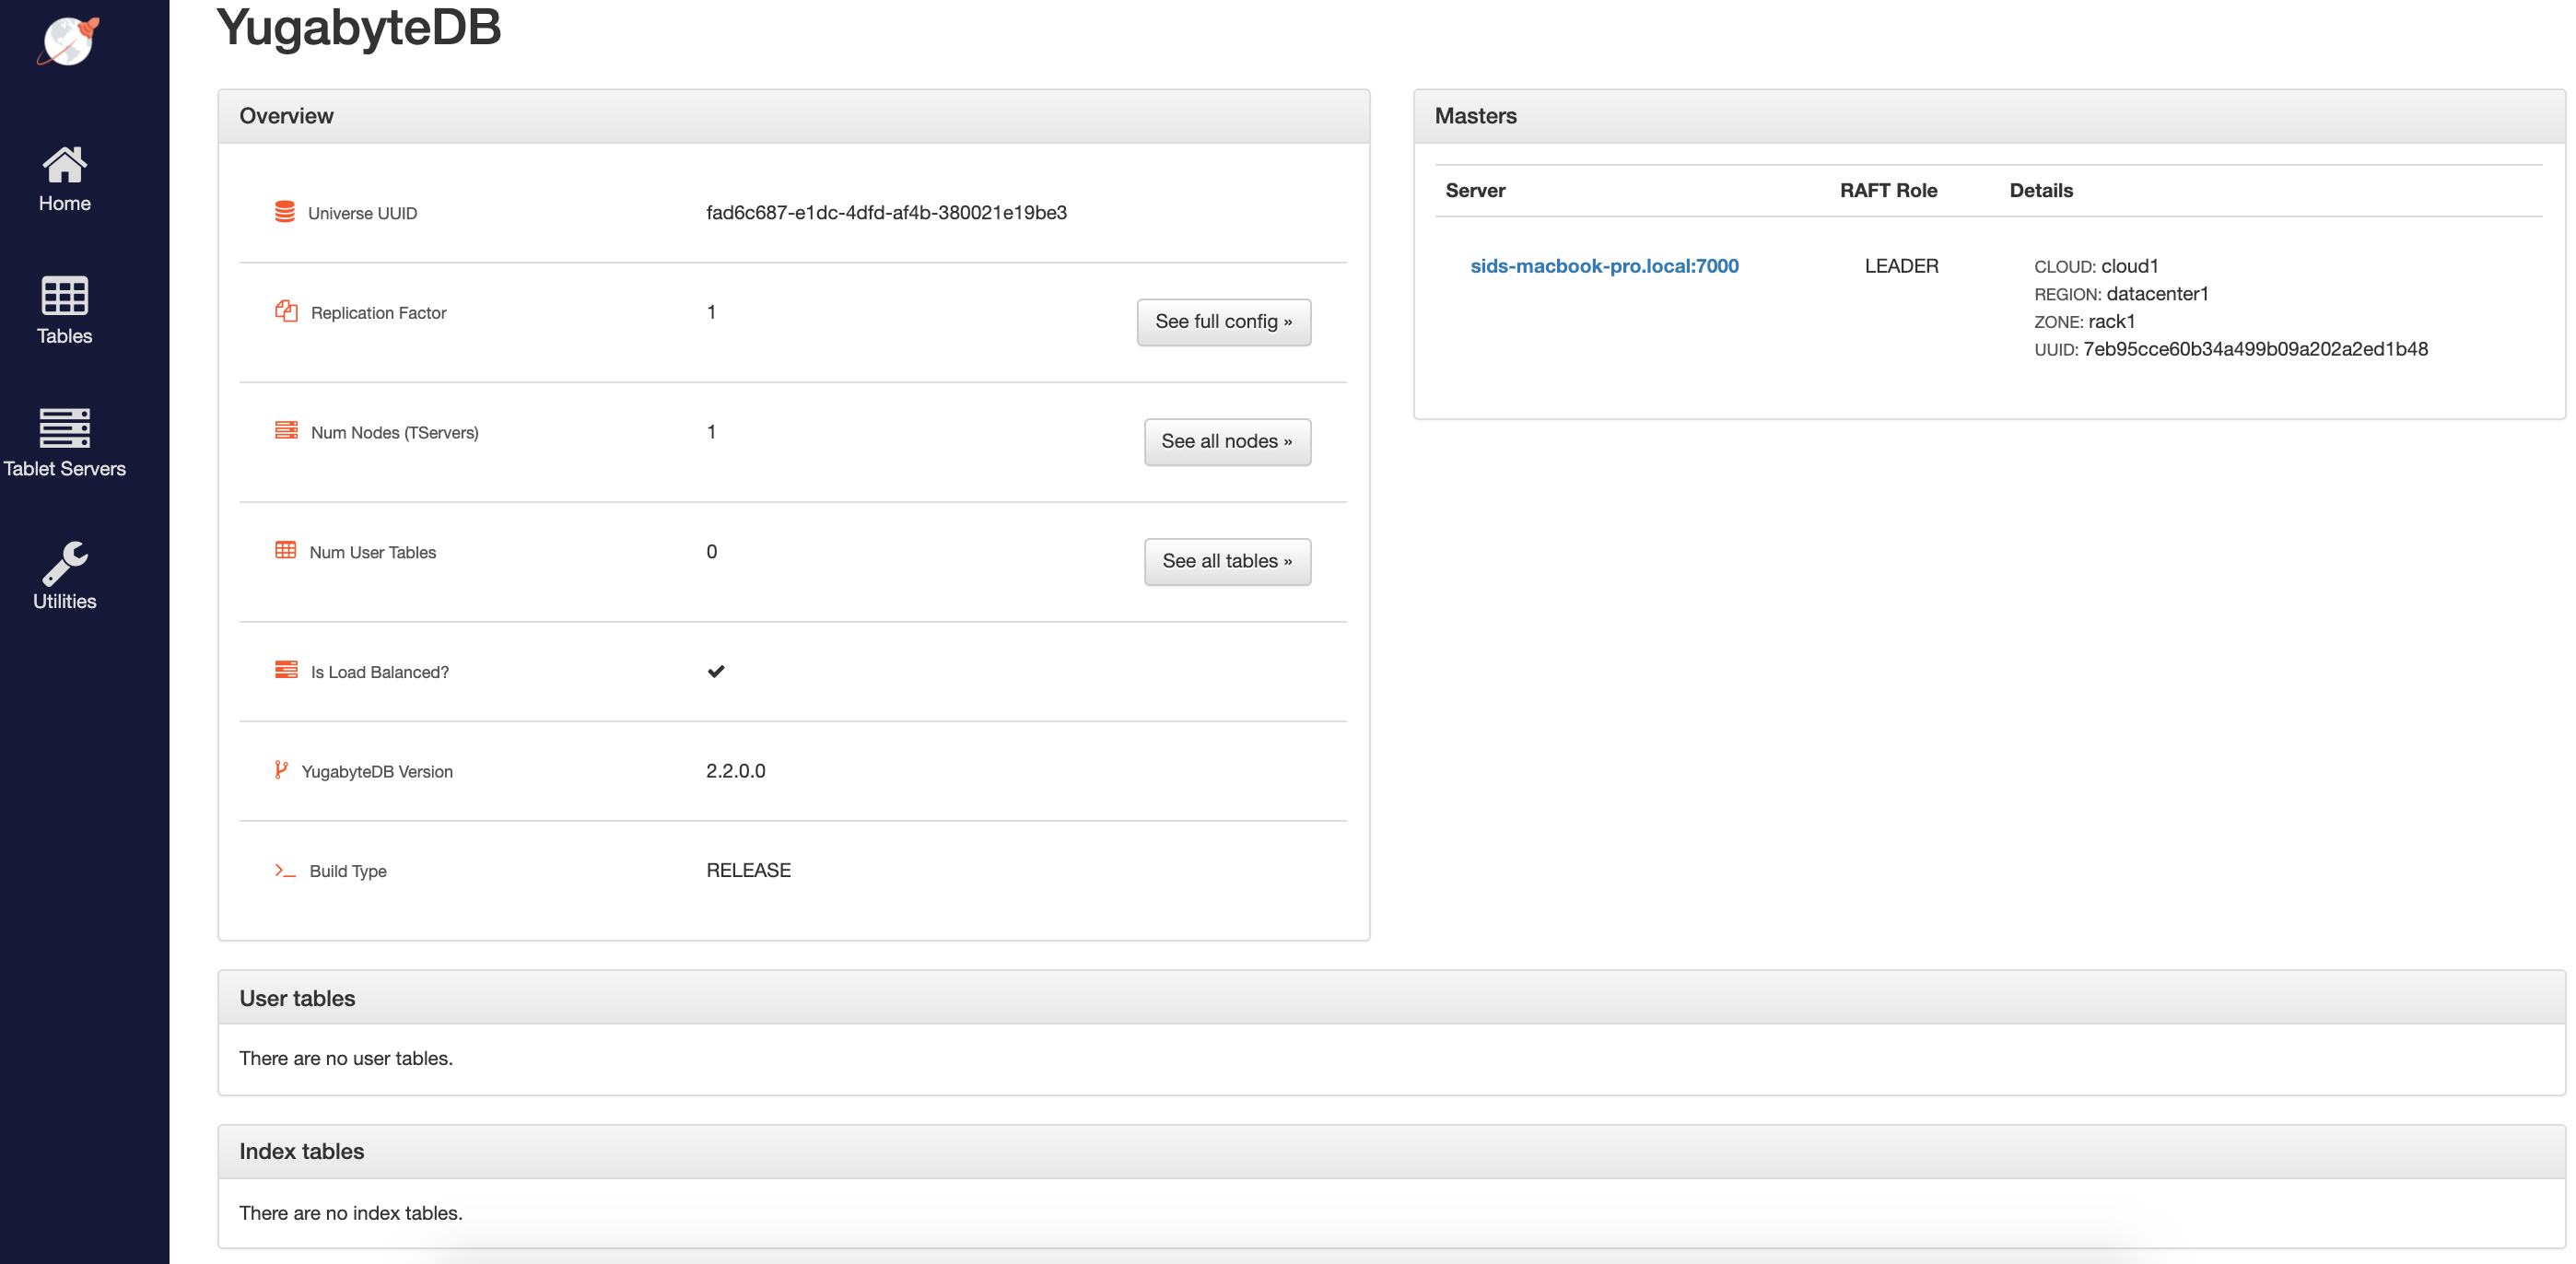Click the Num User Tables value 0
The height and width of the screenshot is (1264, 2576).
(x=711, y=552)
